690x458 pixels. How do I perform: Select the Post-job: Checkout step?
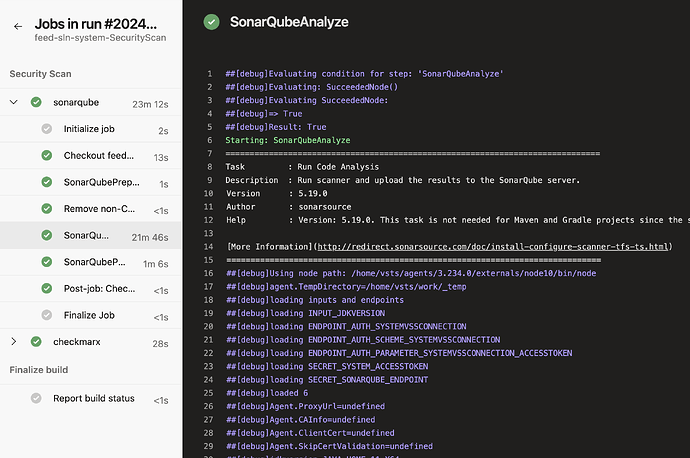coord(99,289)
